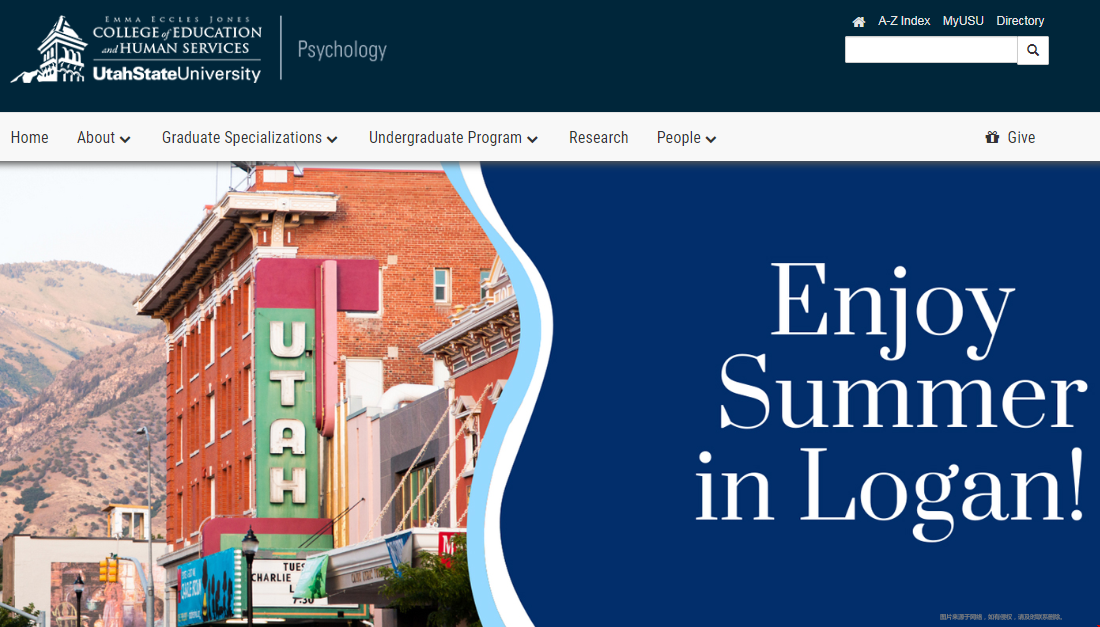Expand the Undergraduate Program menu
1100x627 pixels.
tap(453, 138)
